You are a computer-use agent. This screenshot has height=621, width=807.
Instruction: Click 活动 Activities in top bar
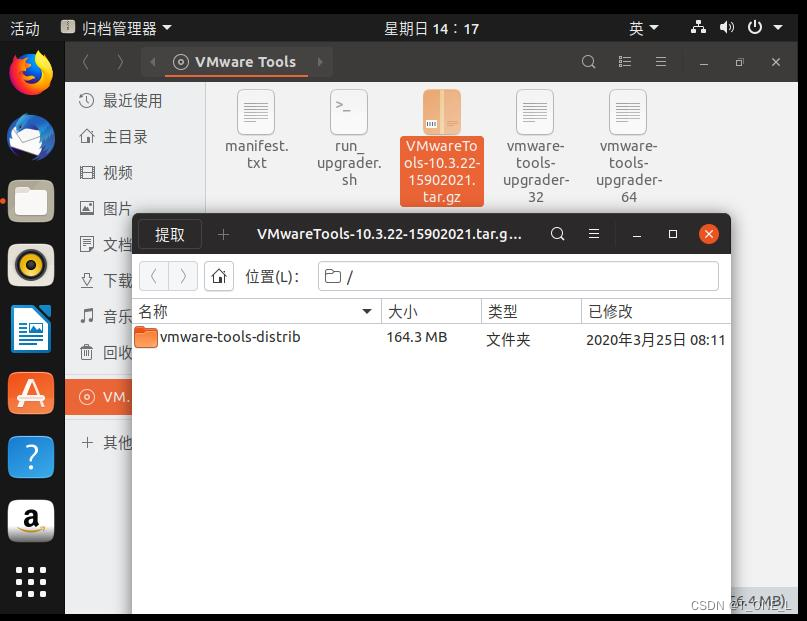pos(25,28)
